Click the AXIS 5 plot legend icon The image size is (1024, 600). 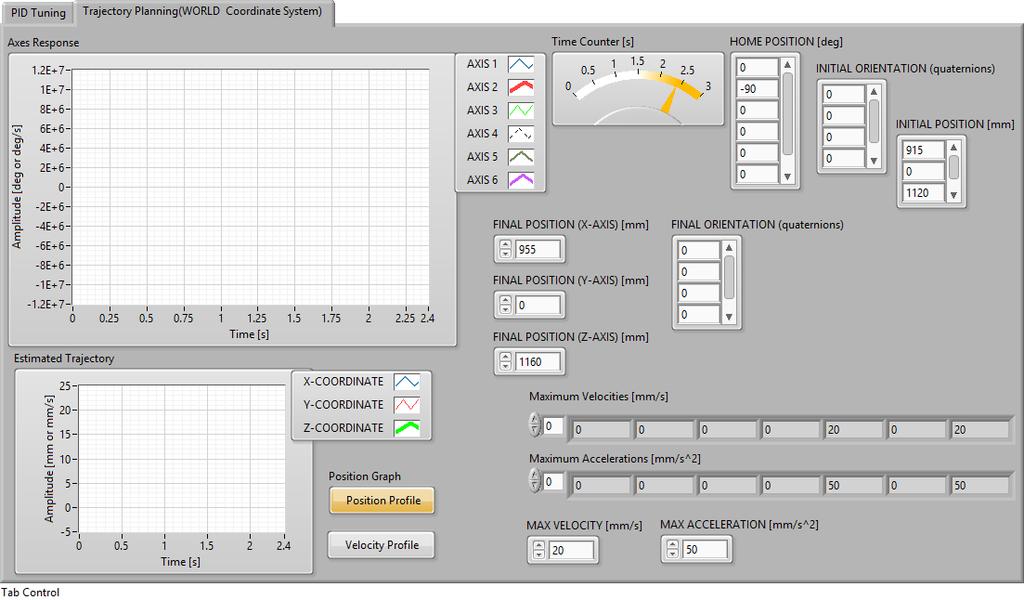[x=520, y=157]
